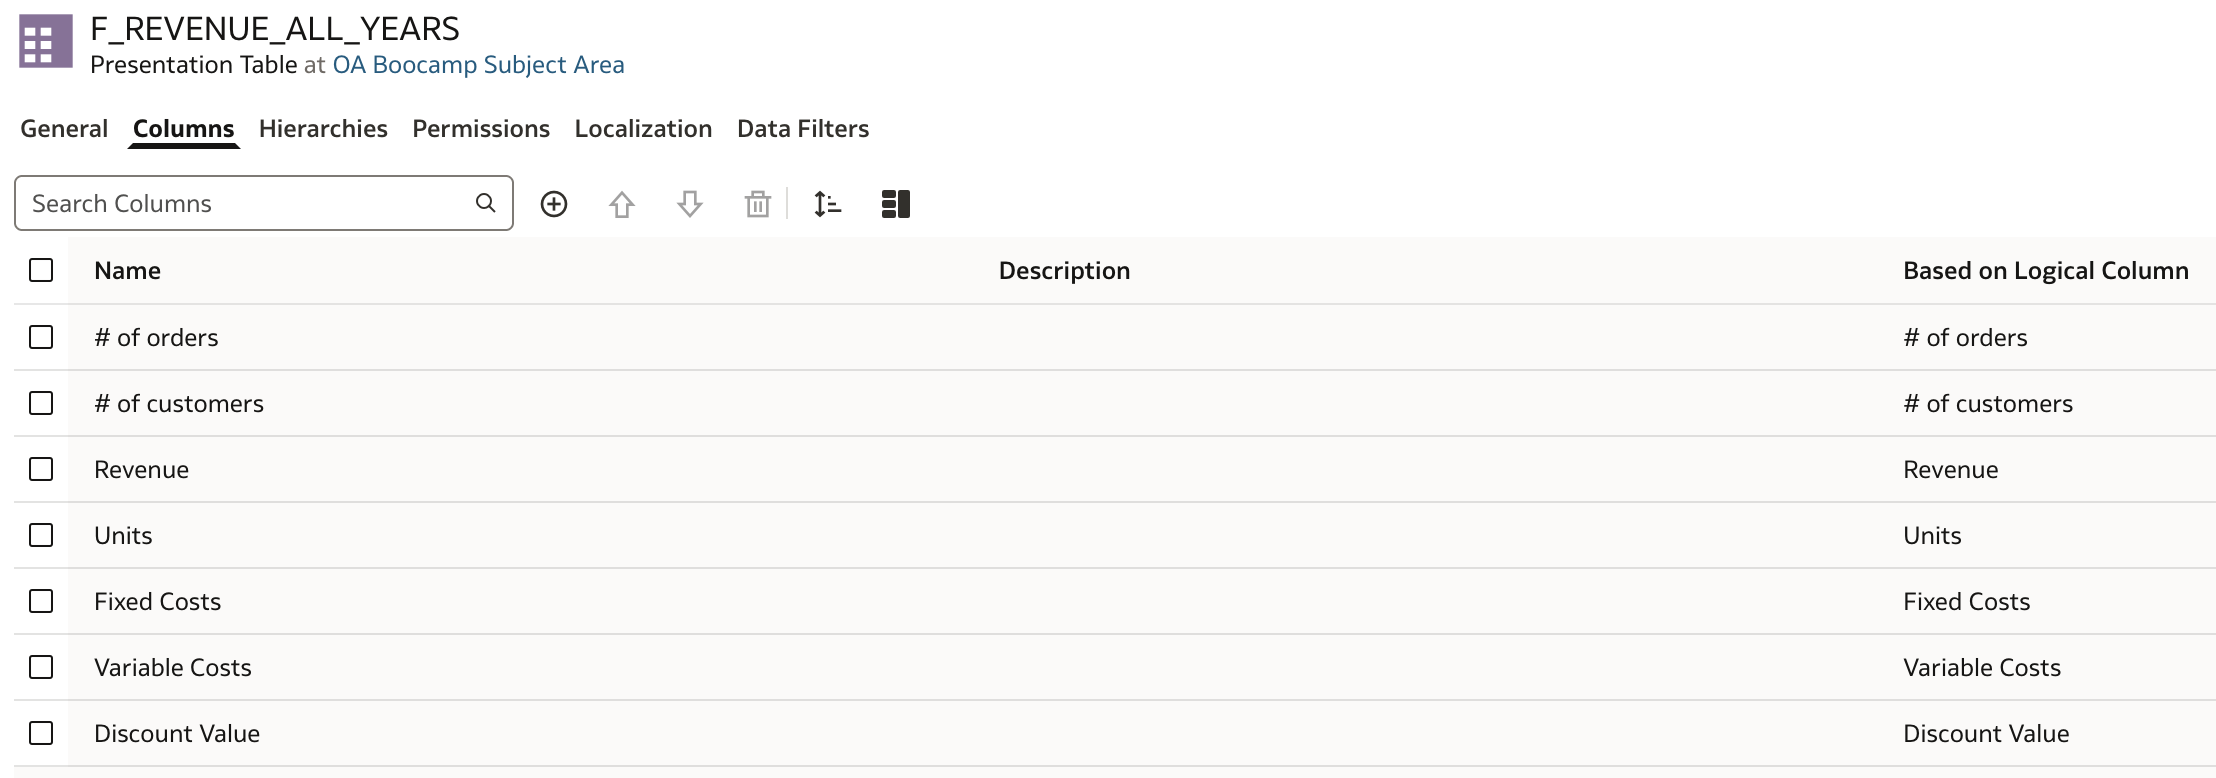2216x778 pixels.
Task: Click the move down arrow icon
Action: pyautogui.click(x=690, y=204)
